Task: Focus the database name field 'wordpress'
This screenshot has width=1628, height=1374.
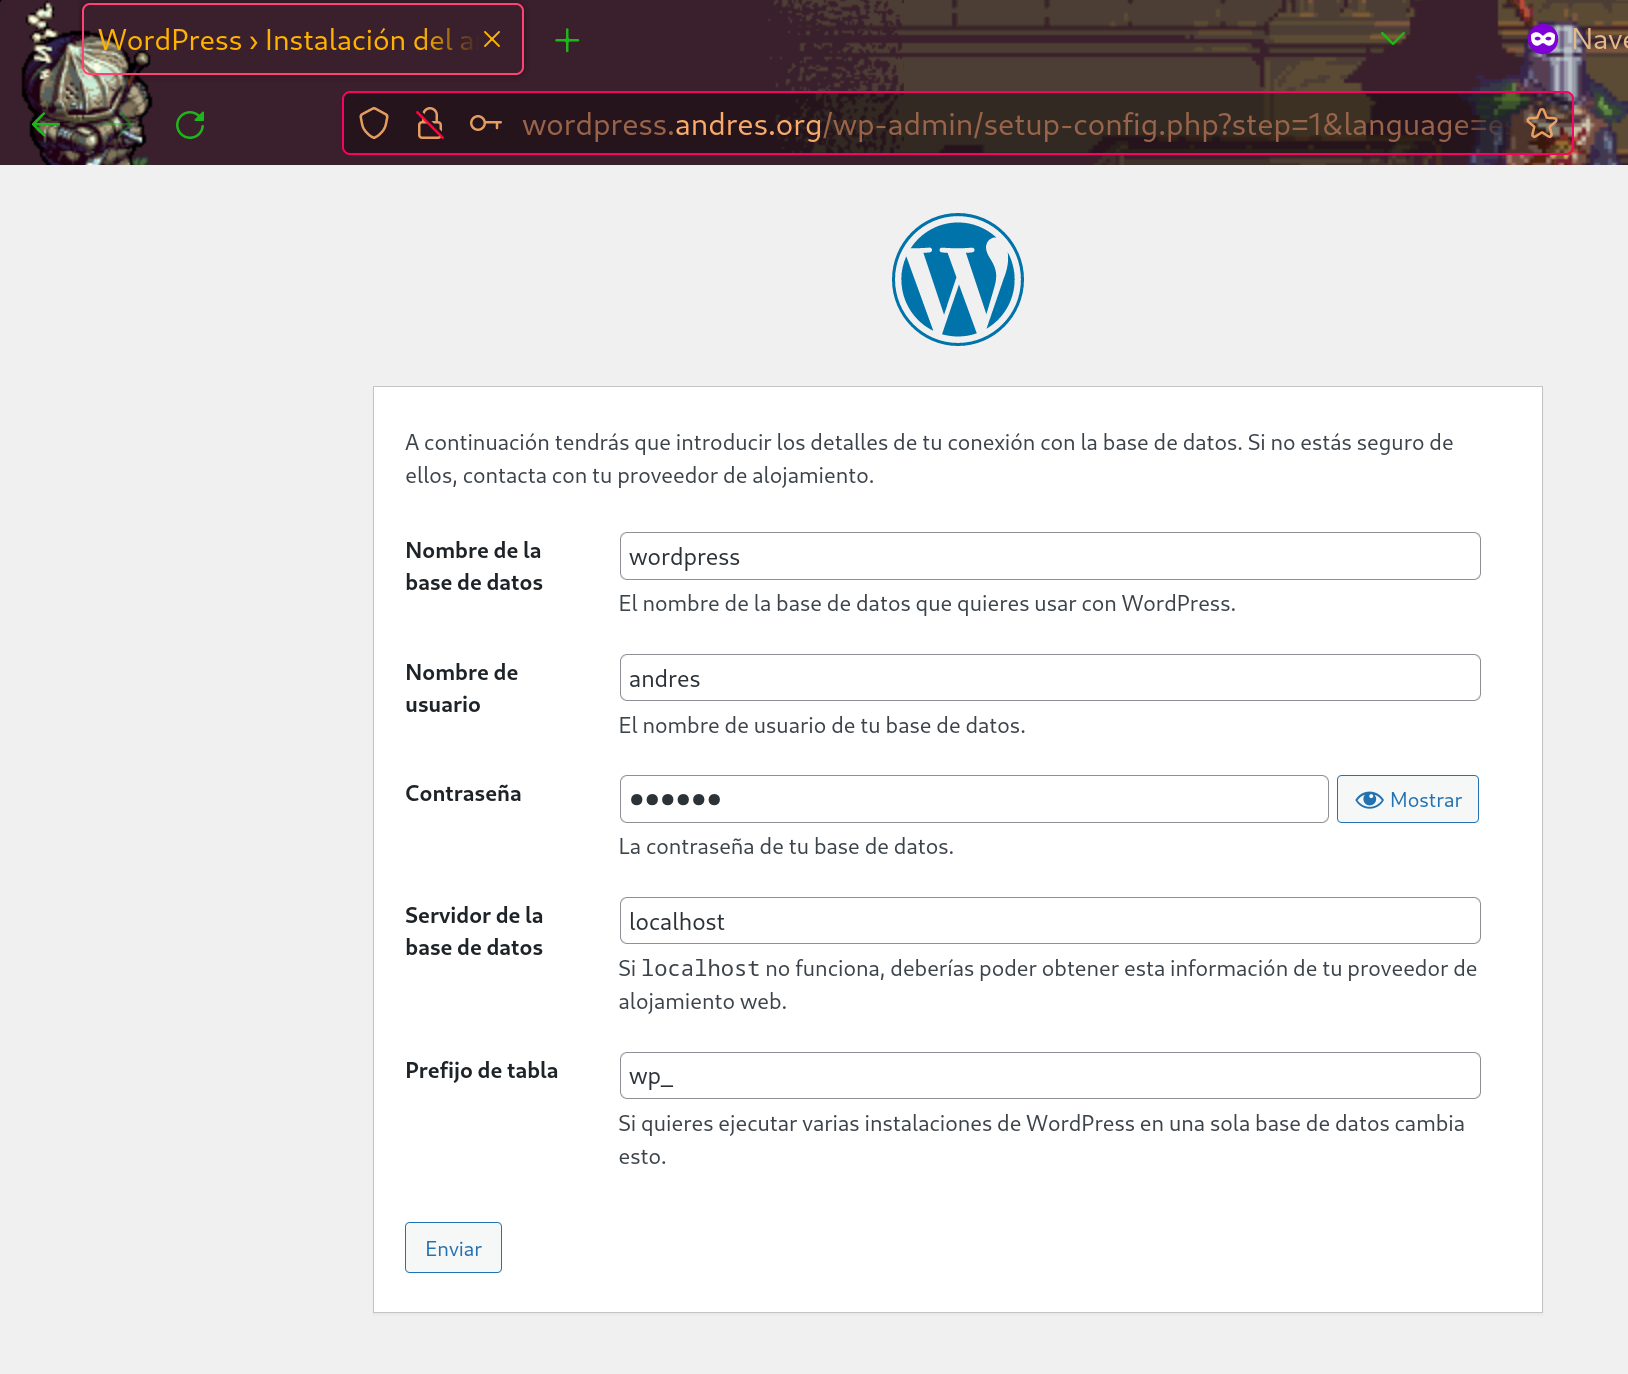Action: 1050,556
